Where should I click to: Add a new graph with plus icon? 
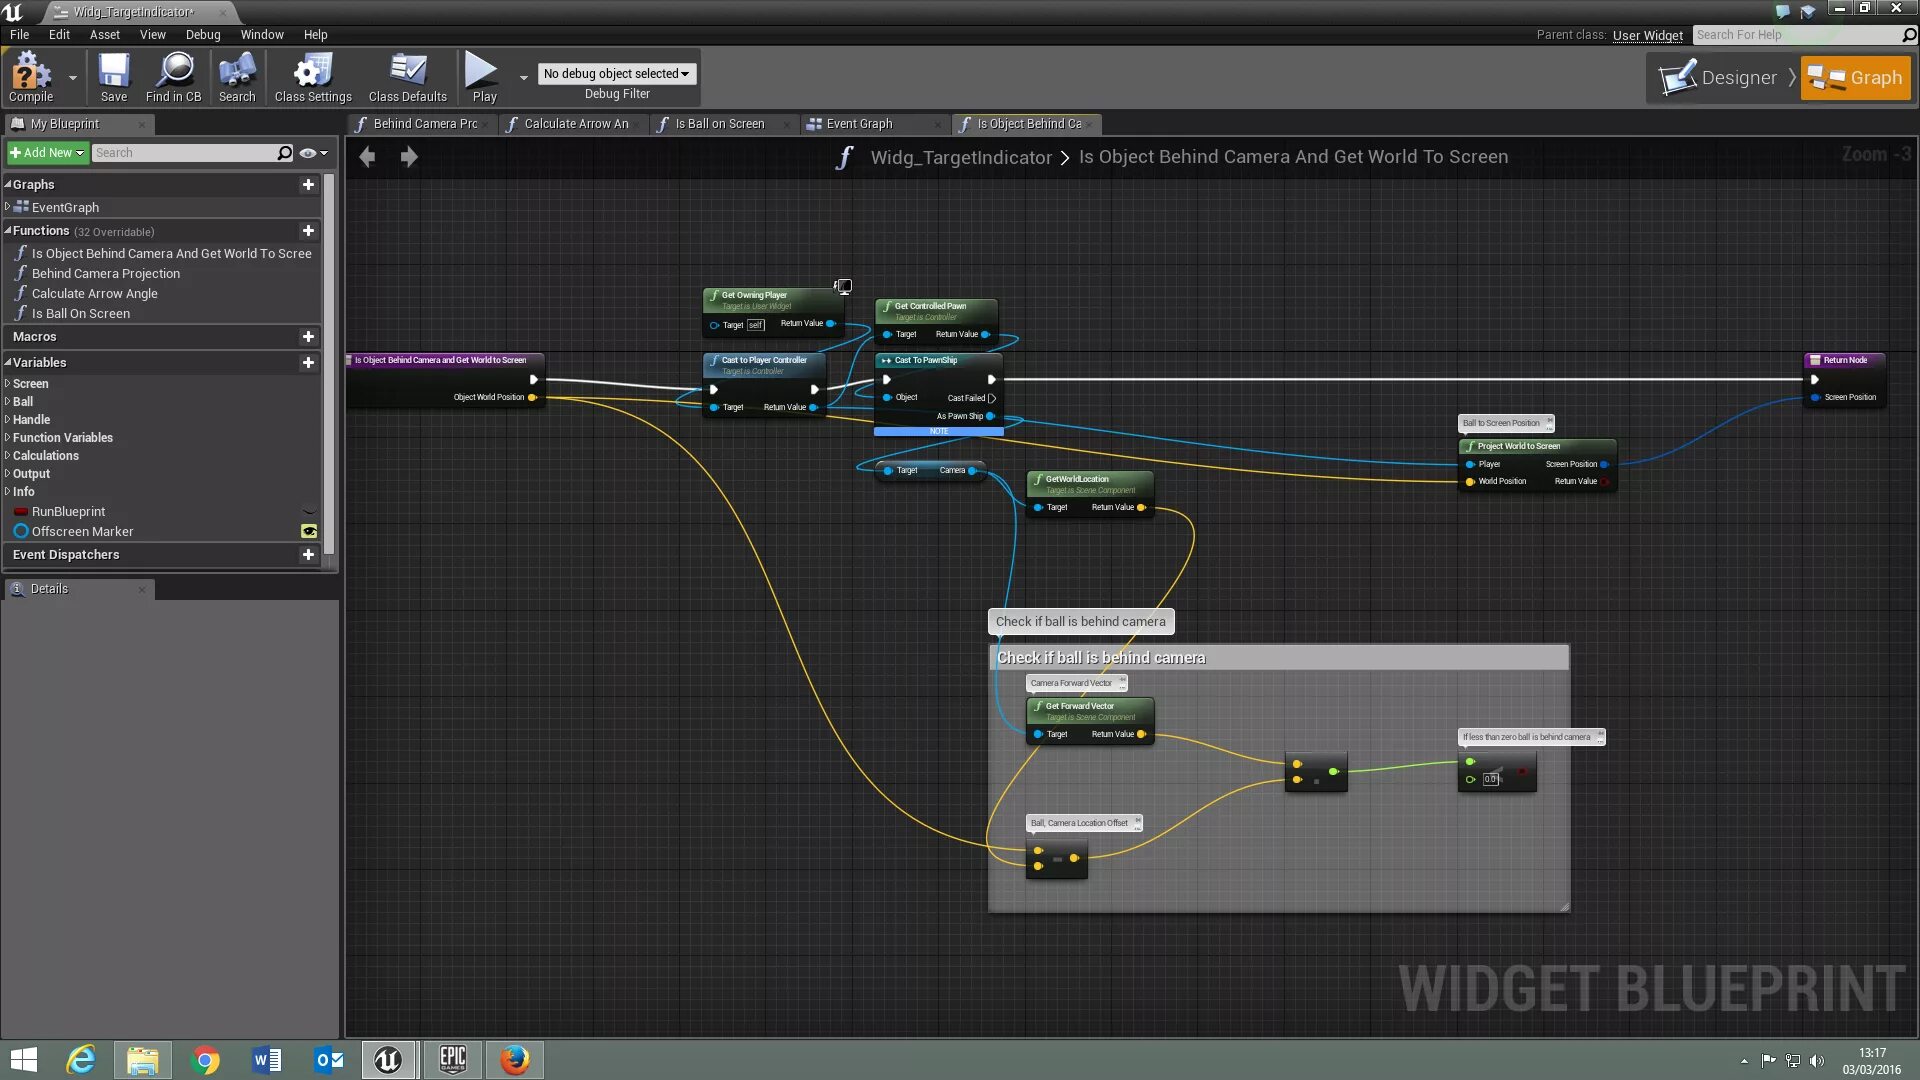[x=308, y=184]
